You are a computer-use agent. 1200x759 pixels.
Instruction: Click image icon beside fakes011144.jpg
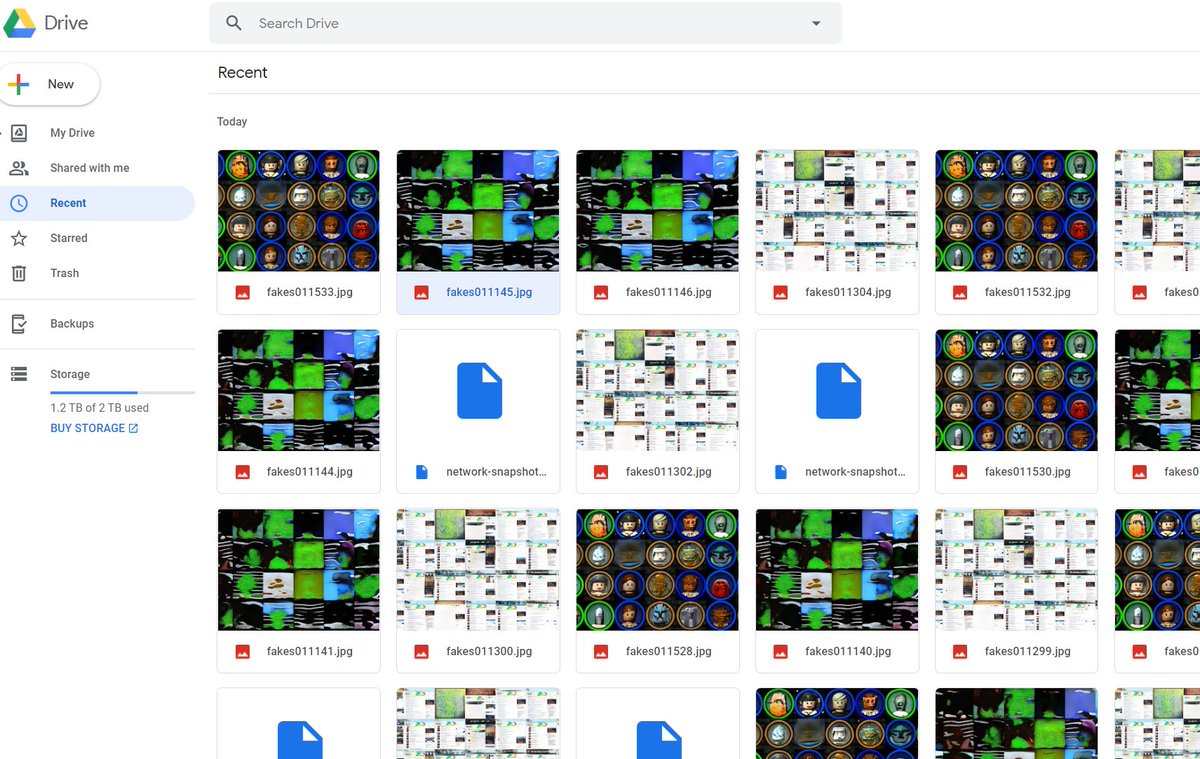242,472
